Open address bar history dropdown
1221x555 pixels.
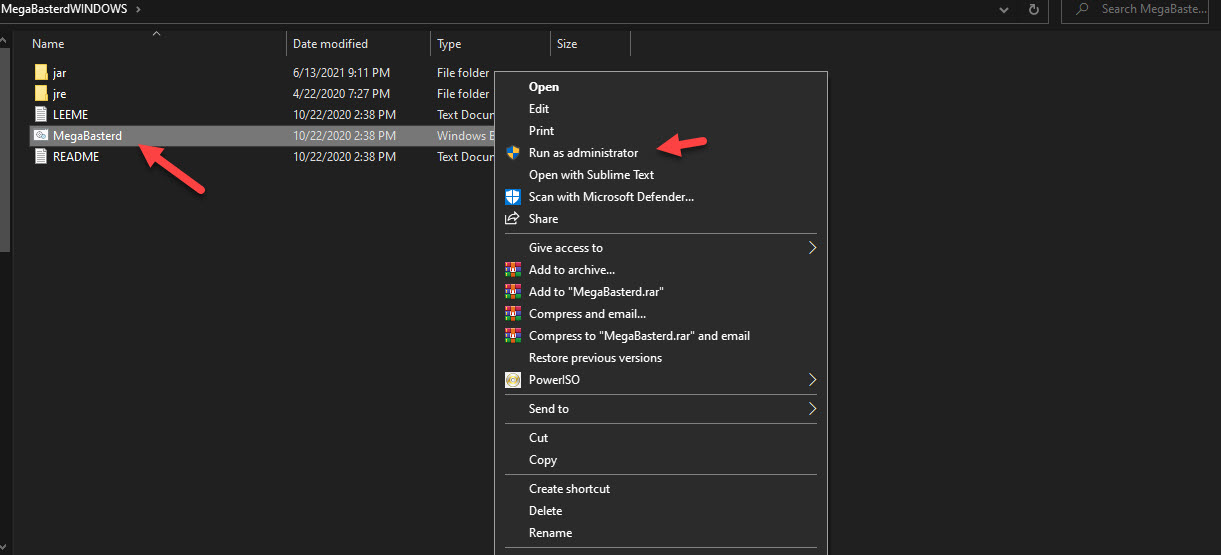(1004, 9)
